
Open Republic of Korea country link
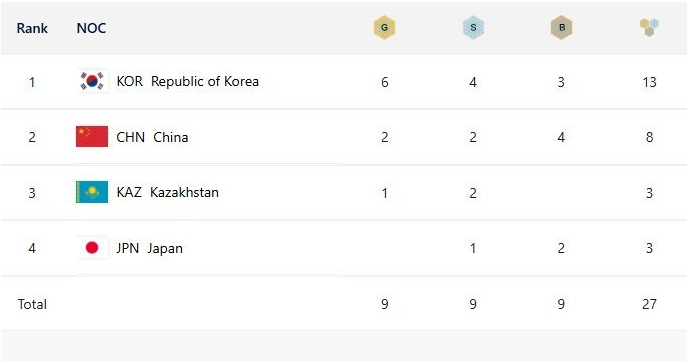pos(205,81)
